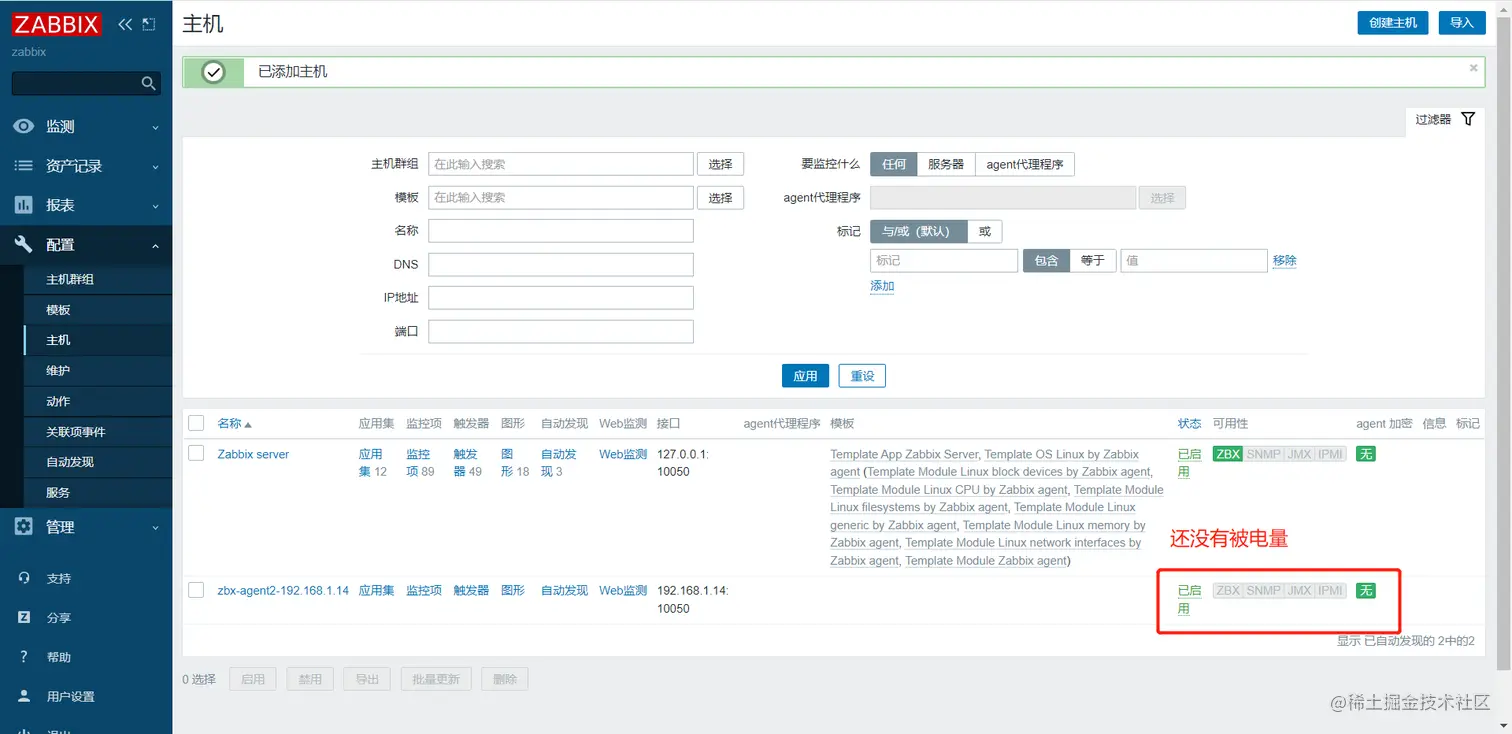Click the 监测 eye icon
The height and width of the screenshot is (734, 1512).
(23, 127)
